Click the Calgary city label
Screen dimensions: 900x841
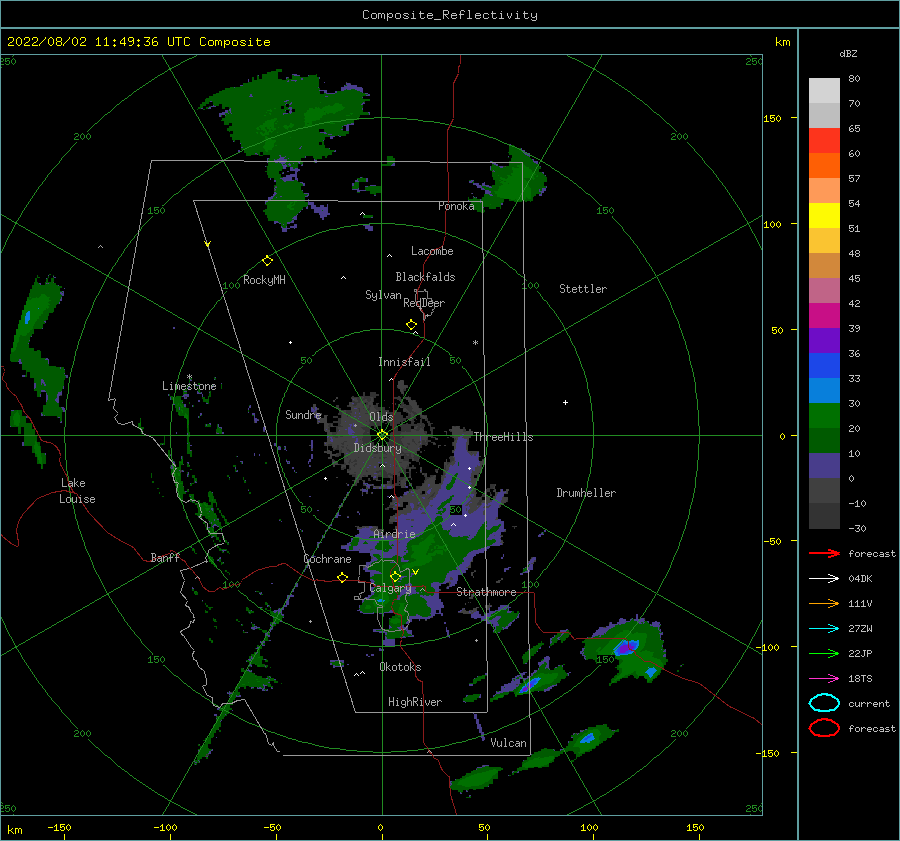[x=390, y=588]
